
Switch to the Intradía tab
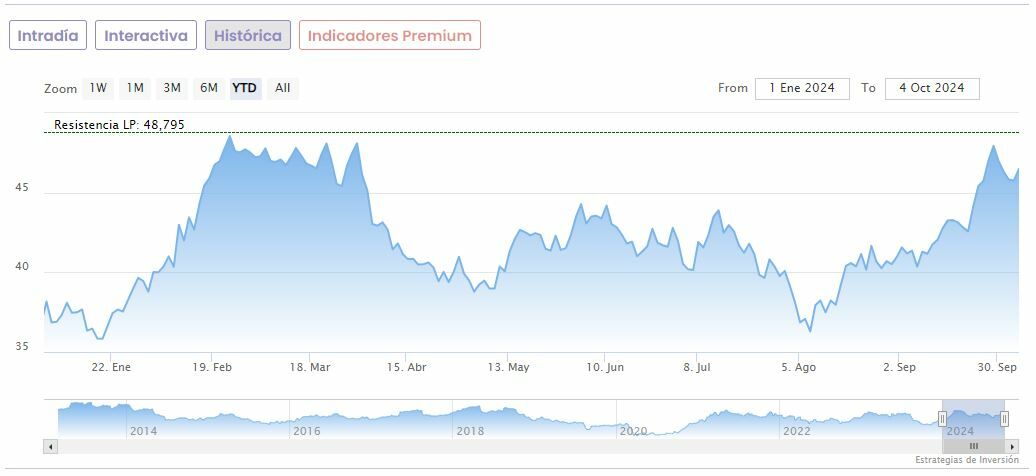coord(48,36)
